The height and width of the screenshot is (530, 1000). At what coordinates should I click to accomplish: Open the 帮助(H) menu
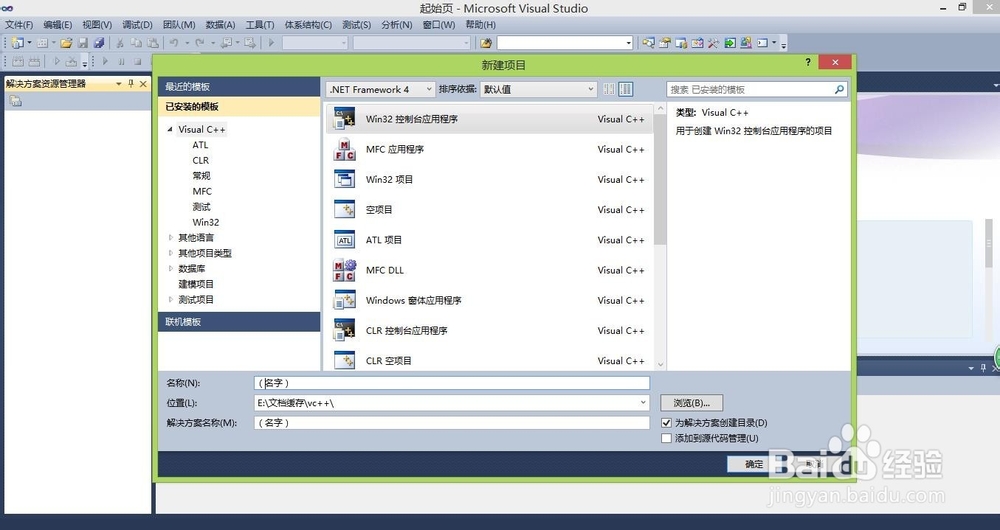click(480, 25)
